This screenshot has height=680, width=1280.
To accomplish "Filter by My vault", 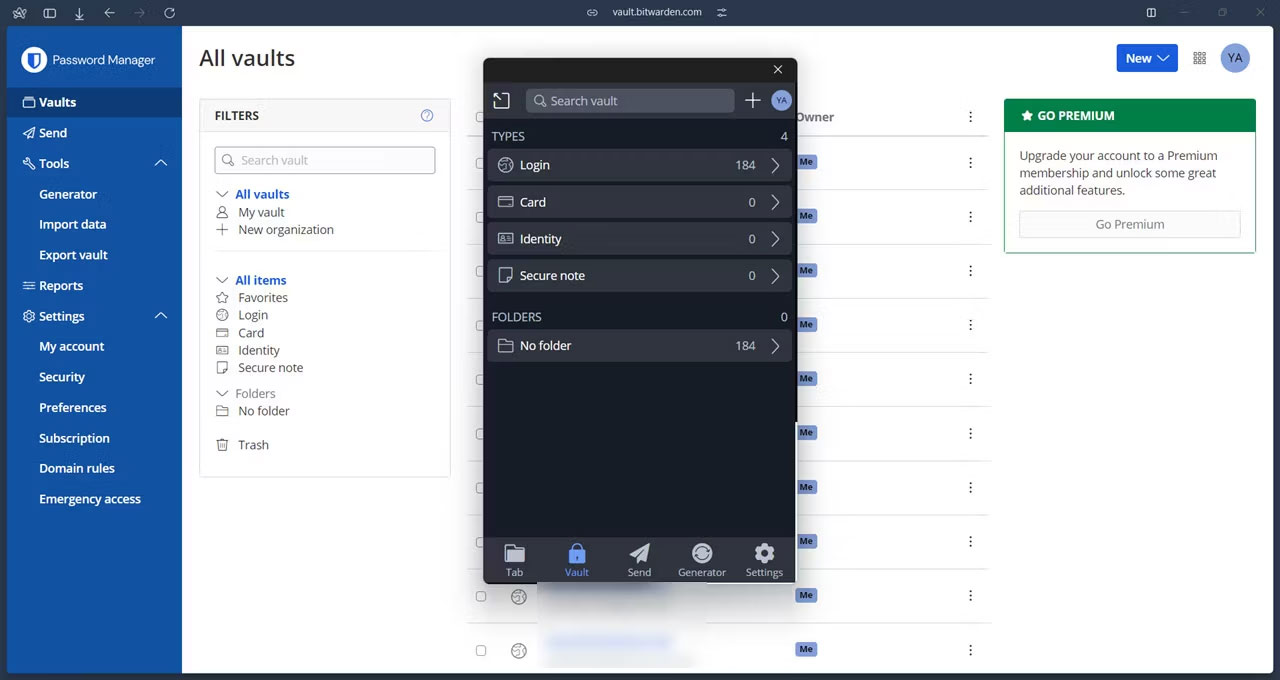I will (x=261, y=212).
